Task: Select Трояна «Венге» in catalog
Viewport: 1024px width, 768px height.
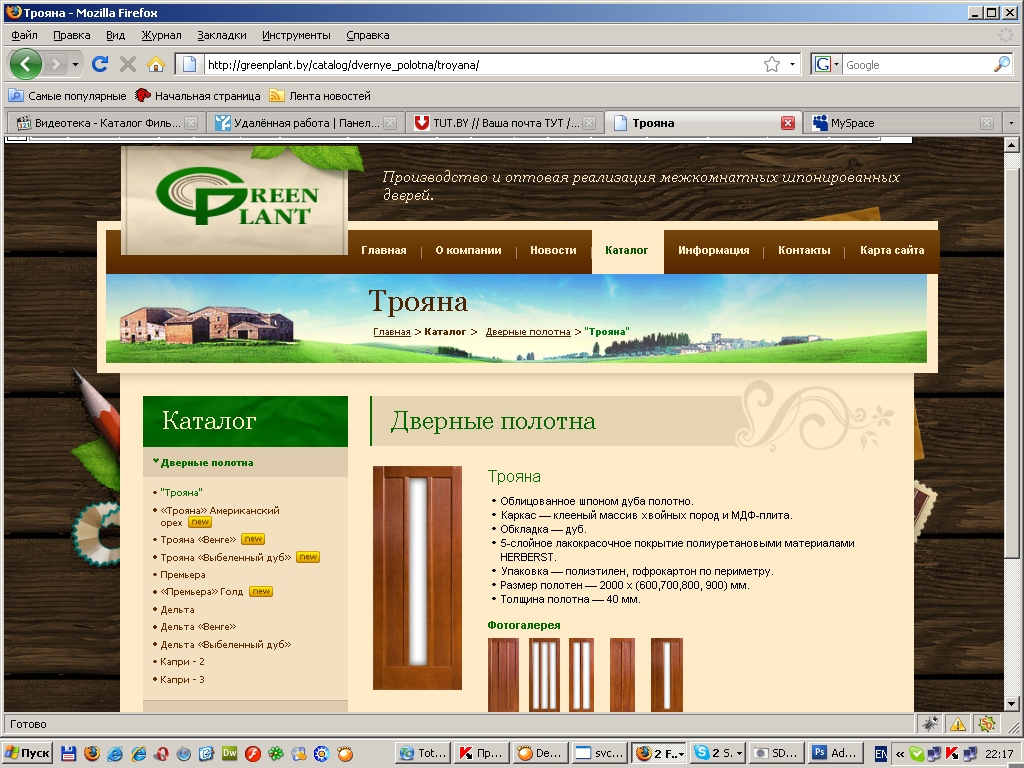Action: coord(198,539)
